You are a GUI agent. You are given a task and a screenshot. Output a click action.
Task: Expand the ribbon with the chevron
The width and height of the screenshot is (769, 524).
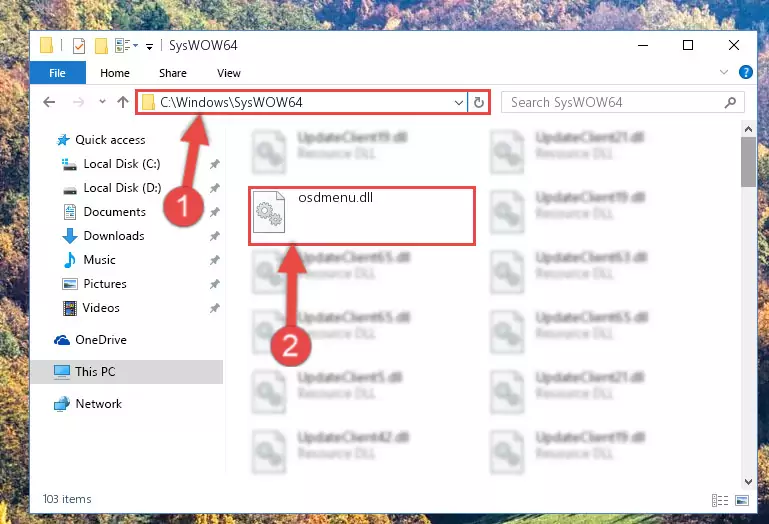click(x=723, y=72)
